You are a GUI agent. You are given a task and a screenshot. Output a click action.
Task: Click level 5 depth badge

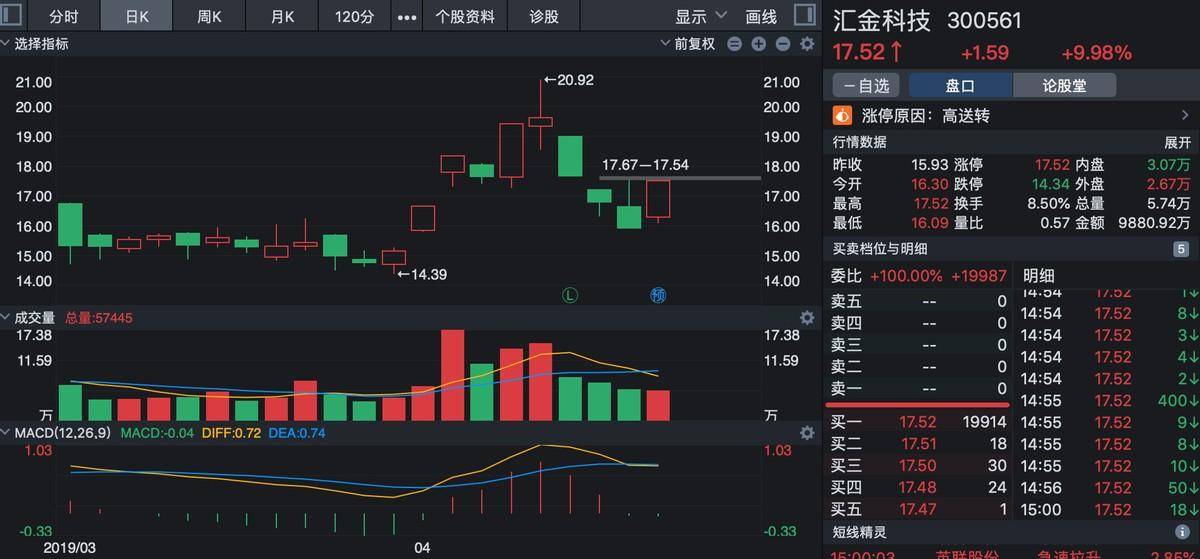tap(1181, 249)
